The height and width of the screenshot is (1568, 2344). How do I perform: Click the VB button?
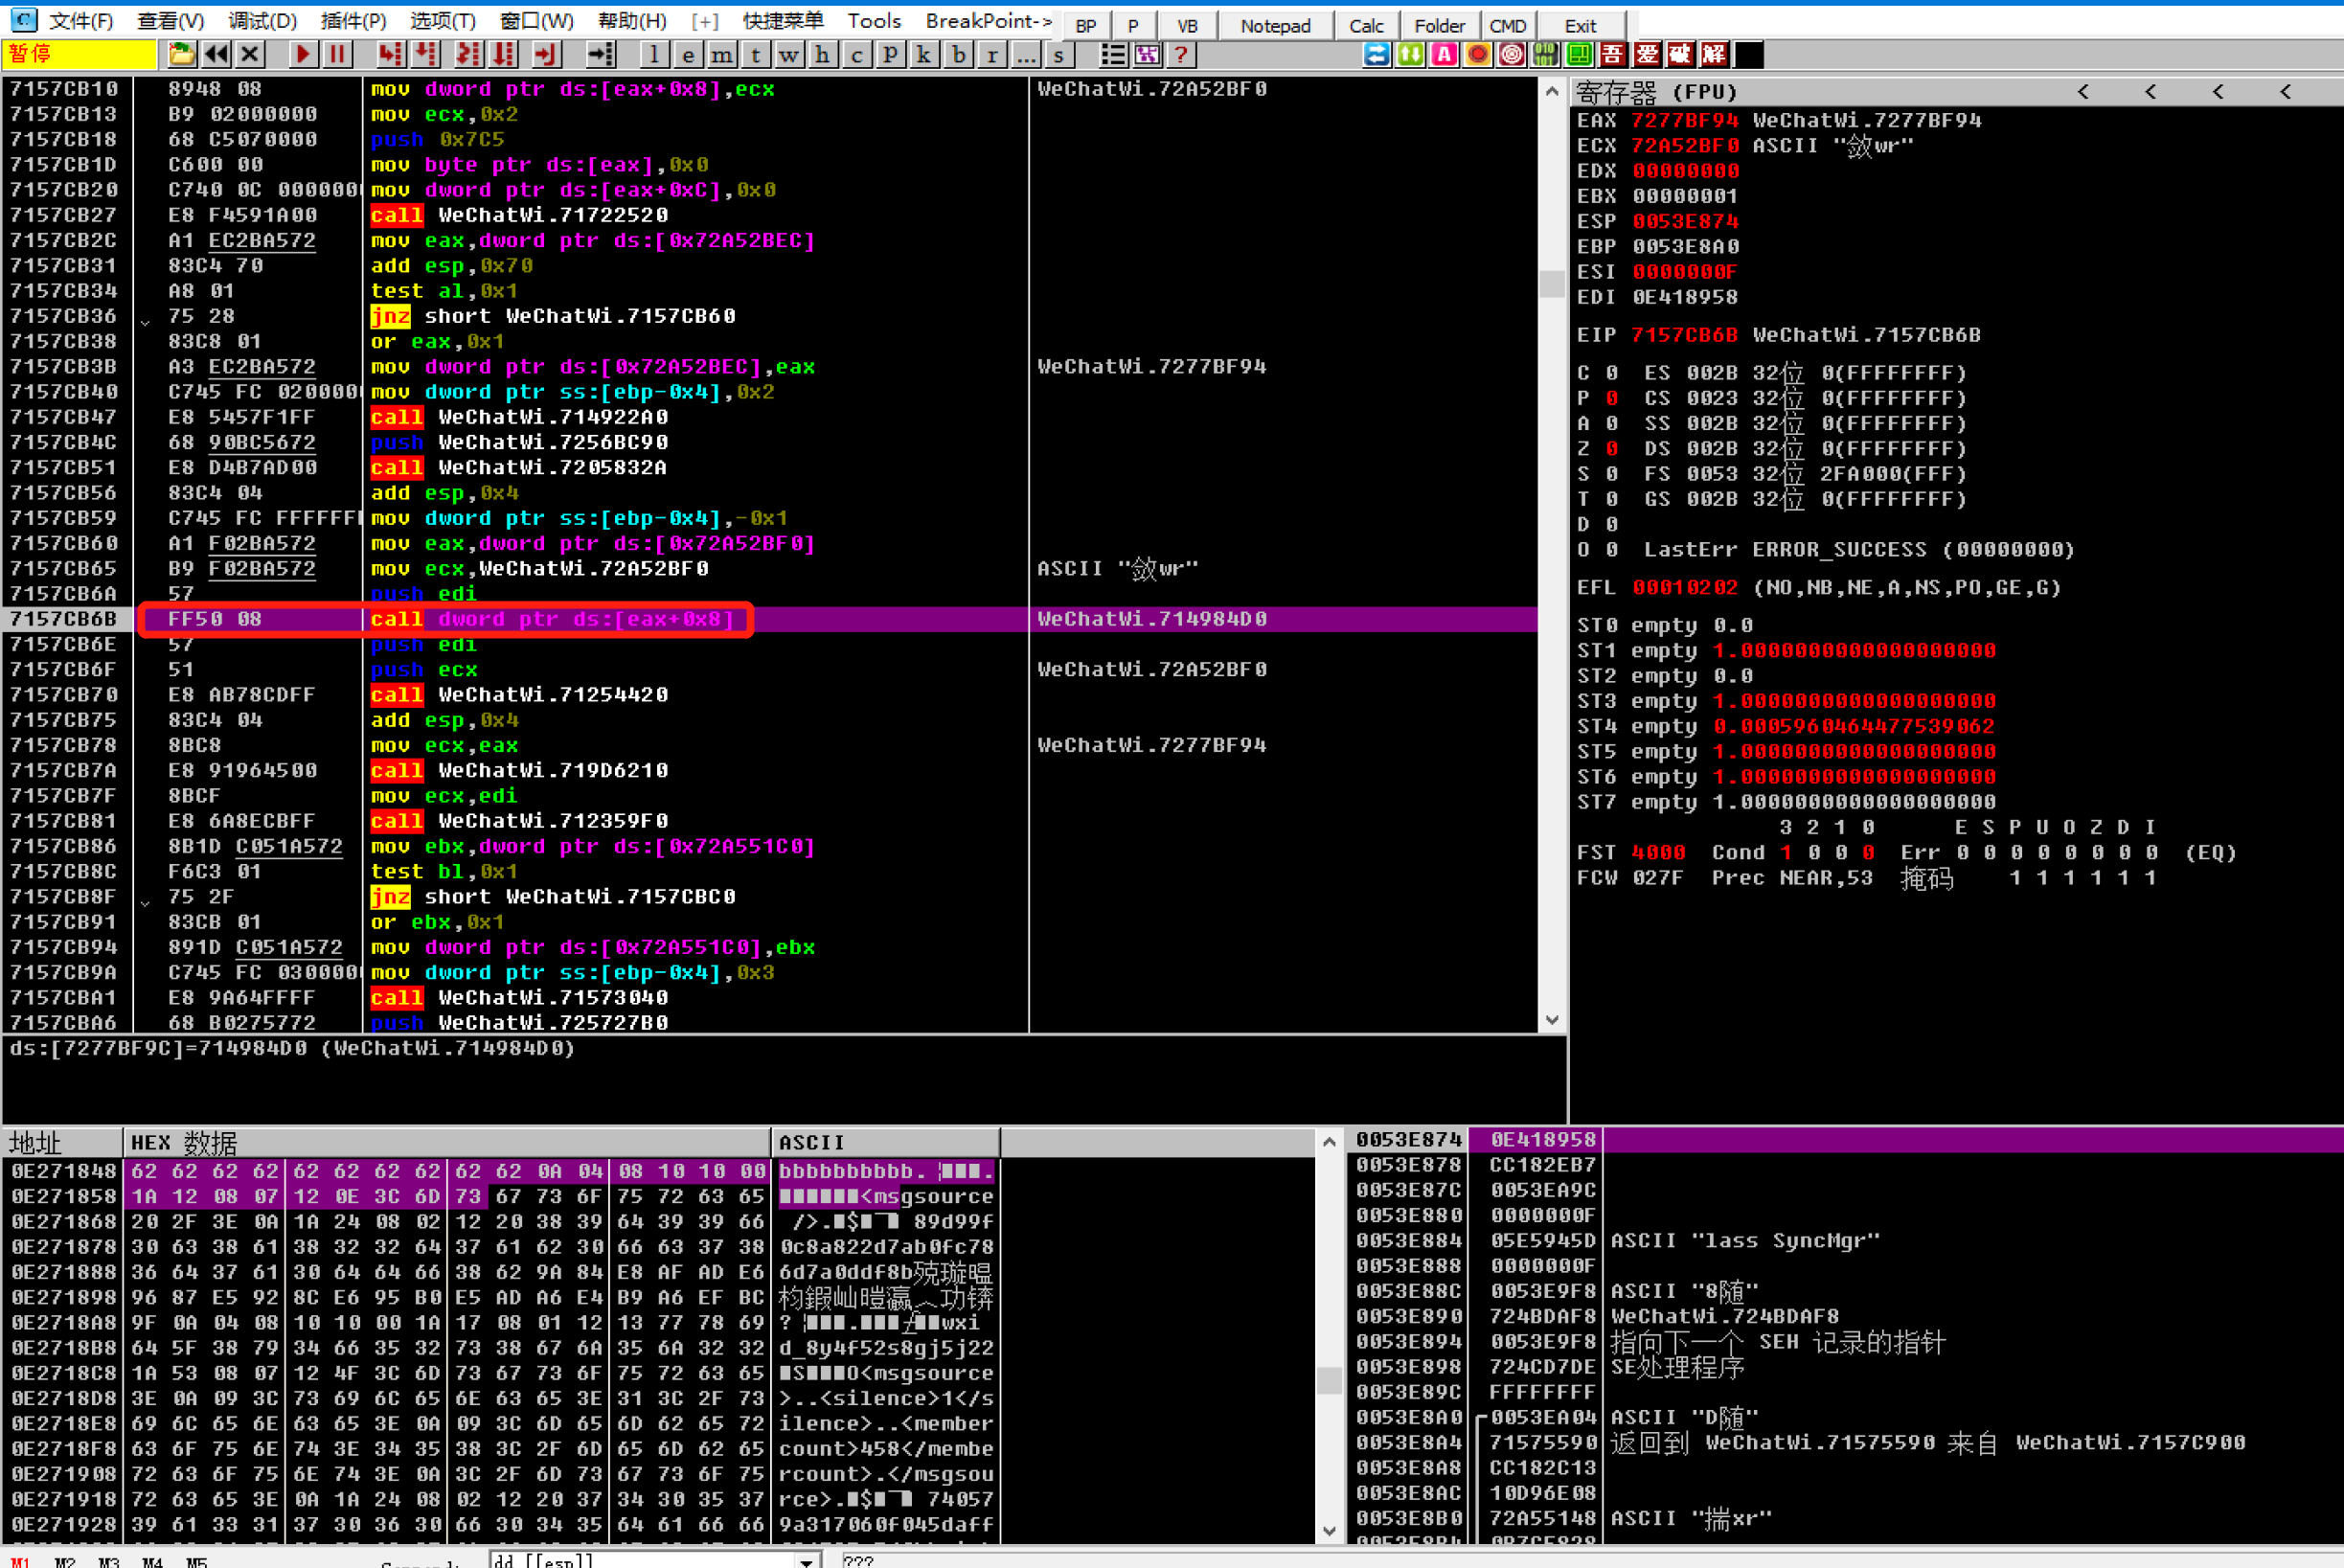coord(1187,25)
